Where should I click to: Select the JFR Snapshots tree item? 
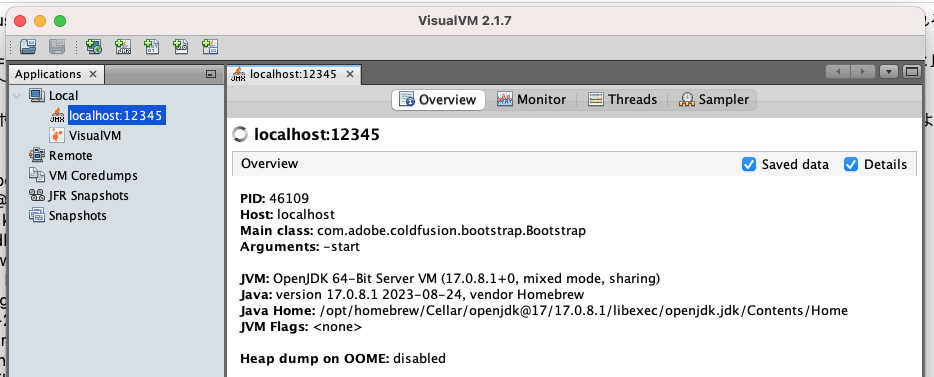[79, 195]
